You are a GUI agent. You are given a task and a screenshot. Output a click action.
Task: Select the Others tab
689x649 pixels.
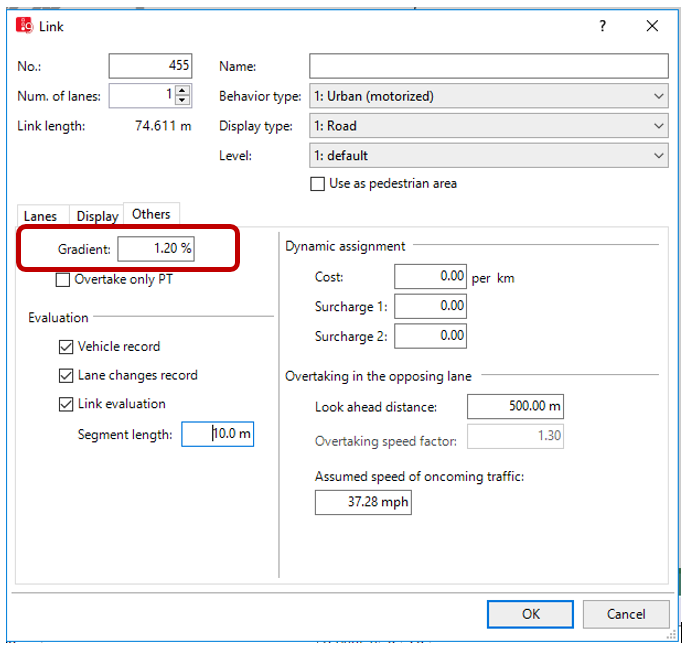tap(151, 214)
